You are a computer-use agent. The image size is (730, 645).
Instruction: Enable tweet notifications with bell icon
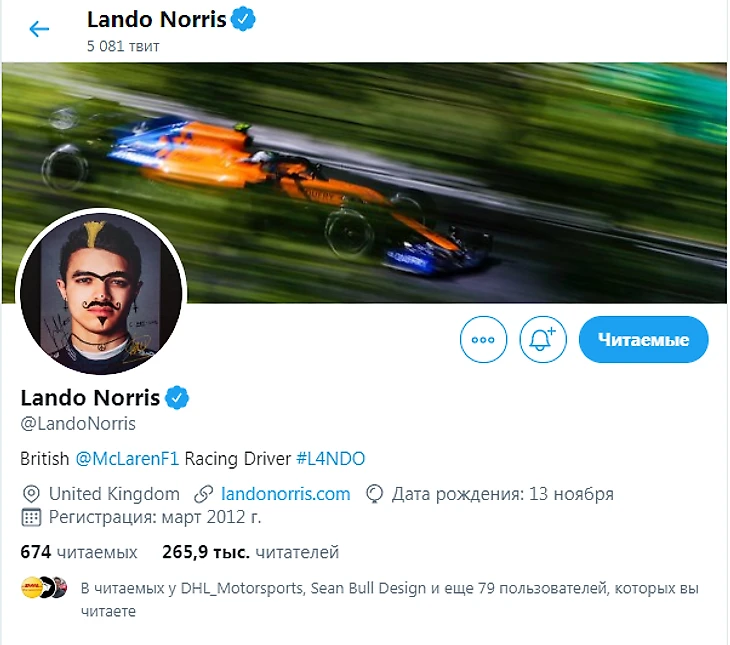pyautogui.click(x=543, y=339)
